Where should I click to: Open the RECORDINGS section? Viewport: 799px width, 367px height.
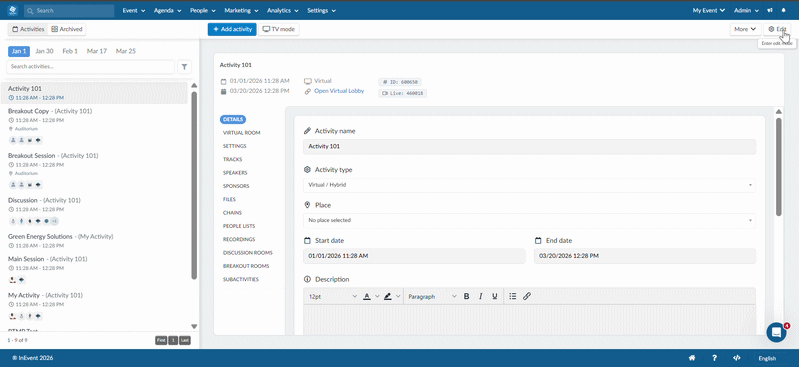239,240
